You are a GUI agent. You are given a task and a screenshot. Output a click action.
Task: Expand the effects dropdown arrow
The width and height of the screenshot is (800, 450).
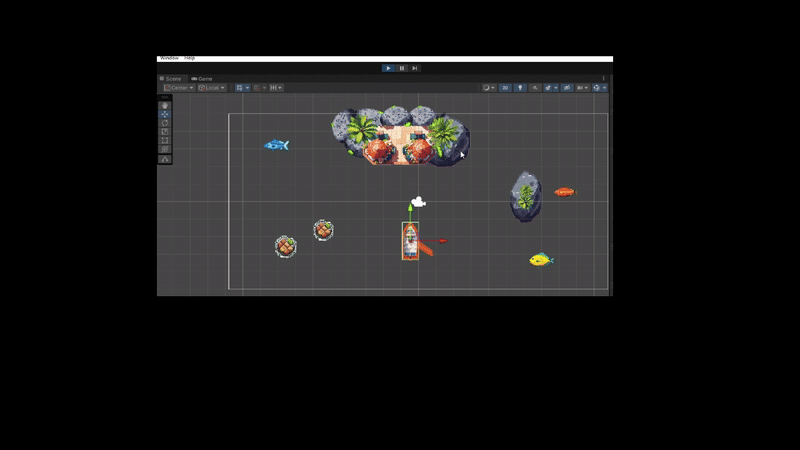[x=556, y=88]
